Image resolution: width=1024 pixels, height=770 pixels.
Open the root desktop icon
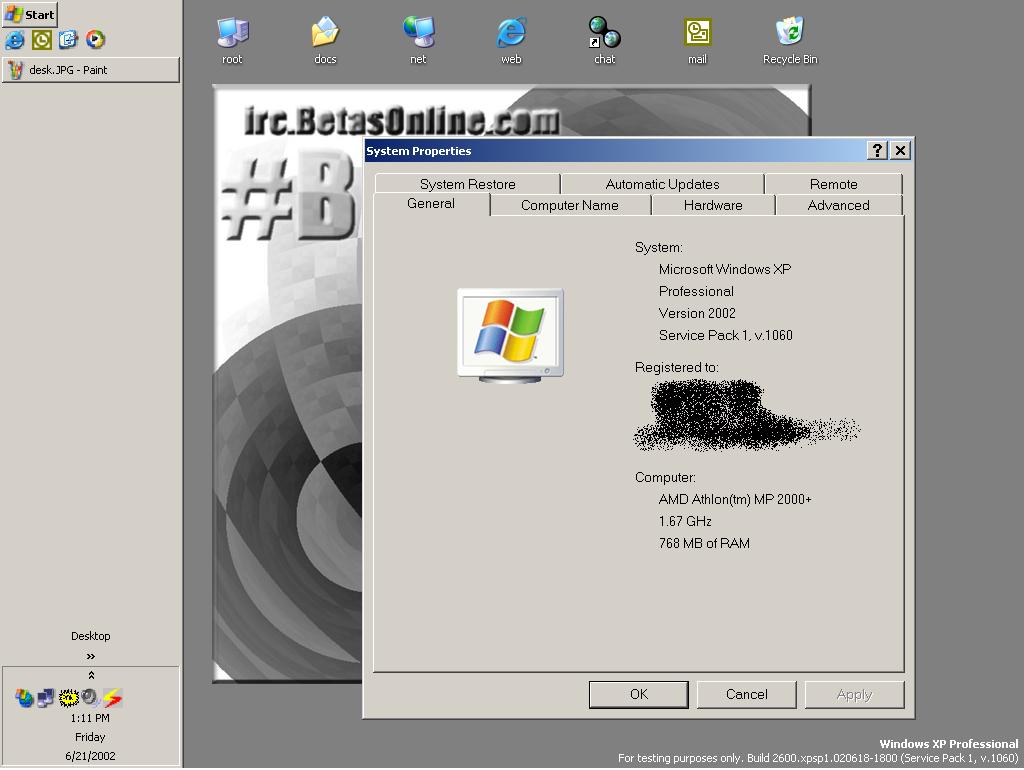tap(232, 34)
